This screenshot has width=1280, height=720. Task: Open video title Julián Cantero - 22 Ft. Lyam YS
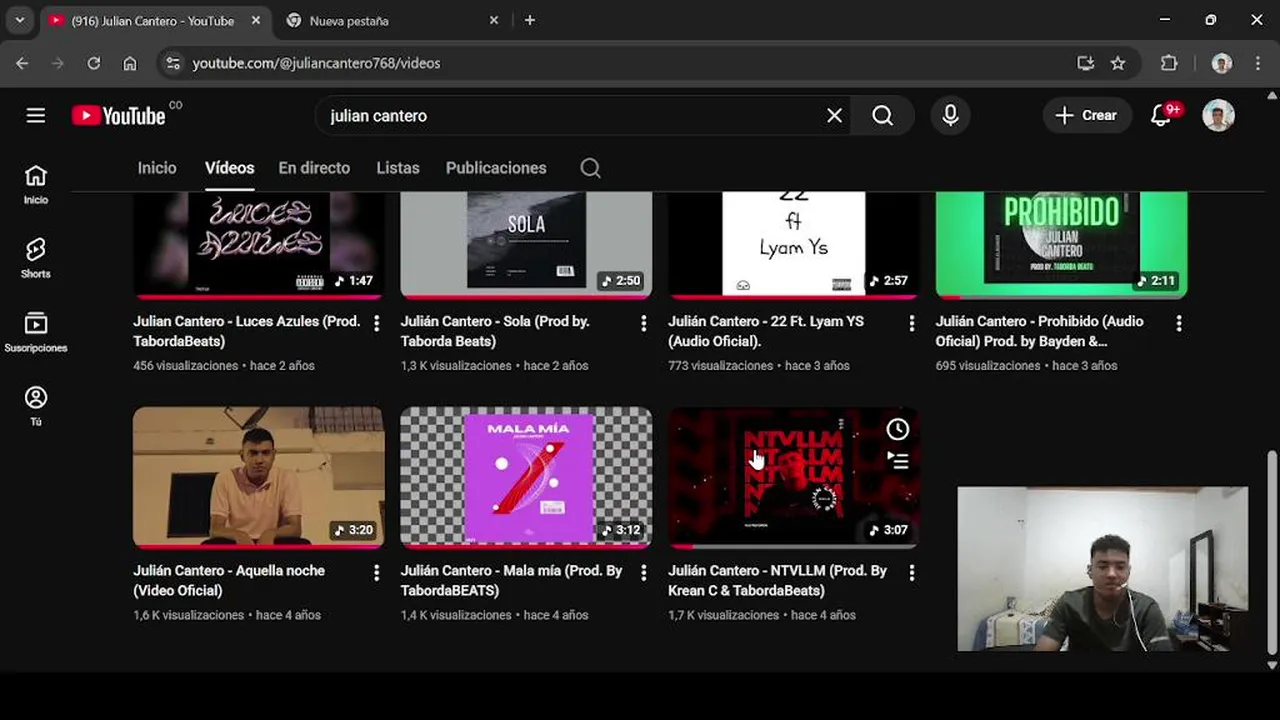coord(766,331)
